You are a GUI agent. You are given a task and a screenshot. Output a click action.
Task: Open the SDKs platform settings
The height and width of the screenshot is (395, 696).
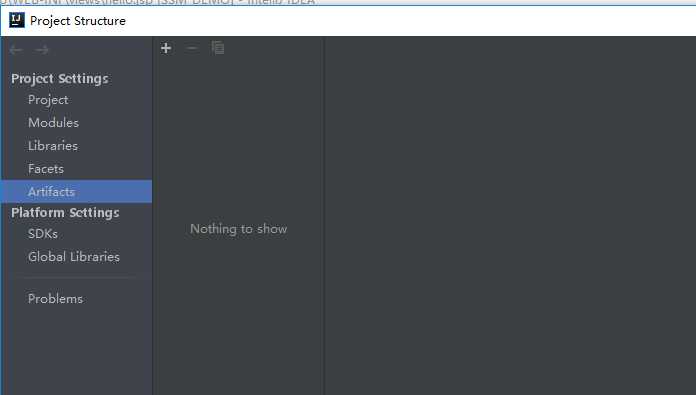[43, 234]
